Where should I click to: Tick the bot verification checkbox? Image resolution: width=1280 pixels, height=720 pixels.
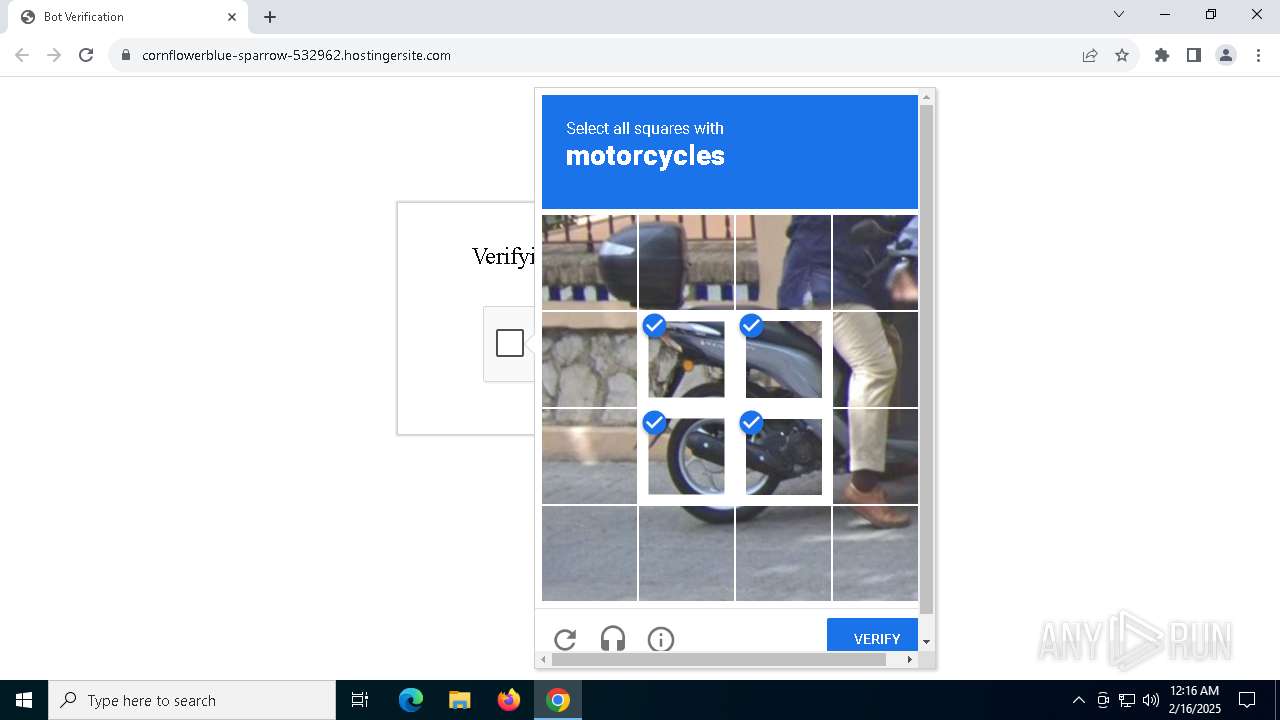tap(510, 343)
